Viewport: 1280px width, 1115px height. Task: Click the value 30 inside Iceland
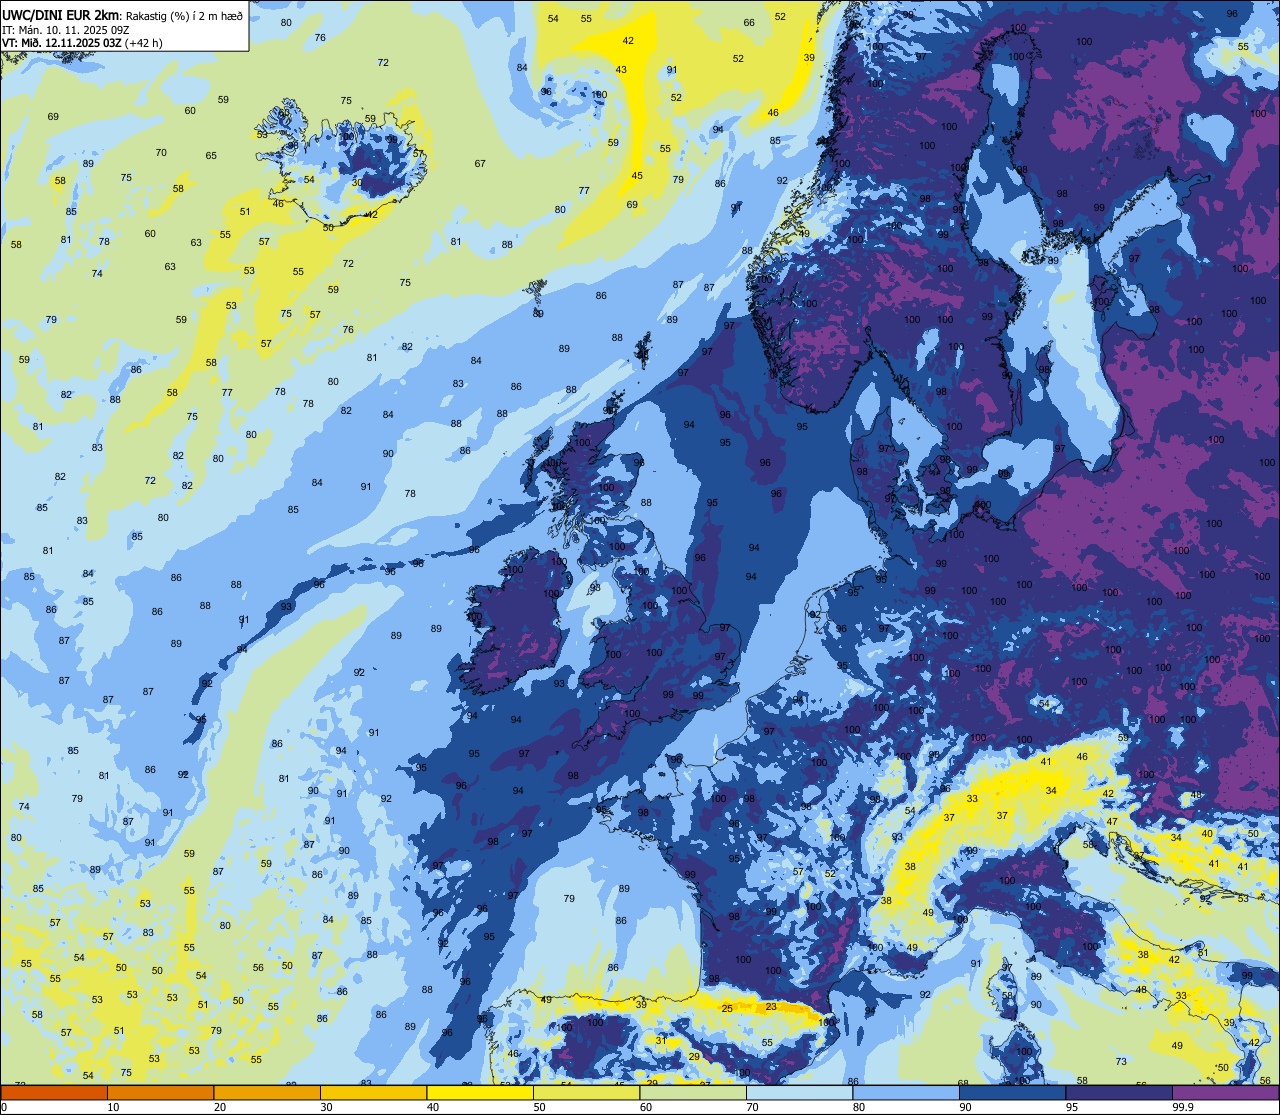pos(357,182)
